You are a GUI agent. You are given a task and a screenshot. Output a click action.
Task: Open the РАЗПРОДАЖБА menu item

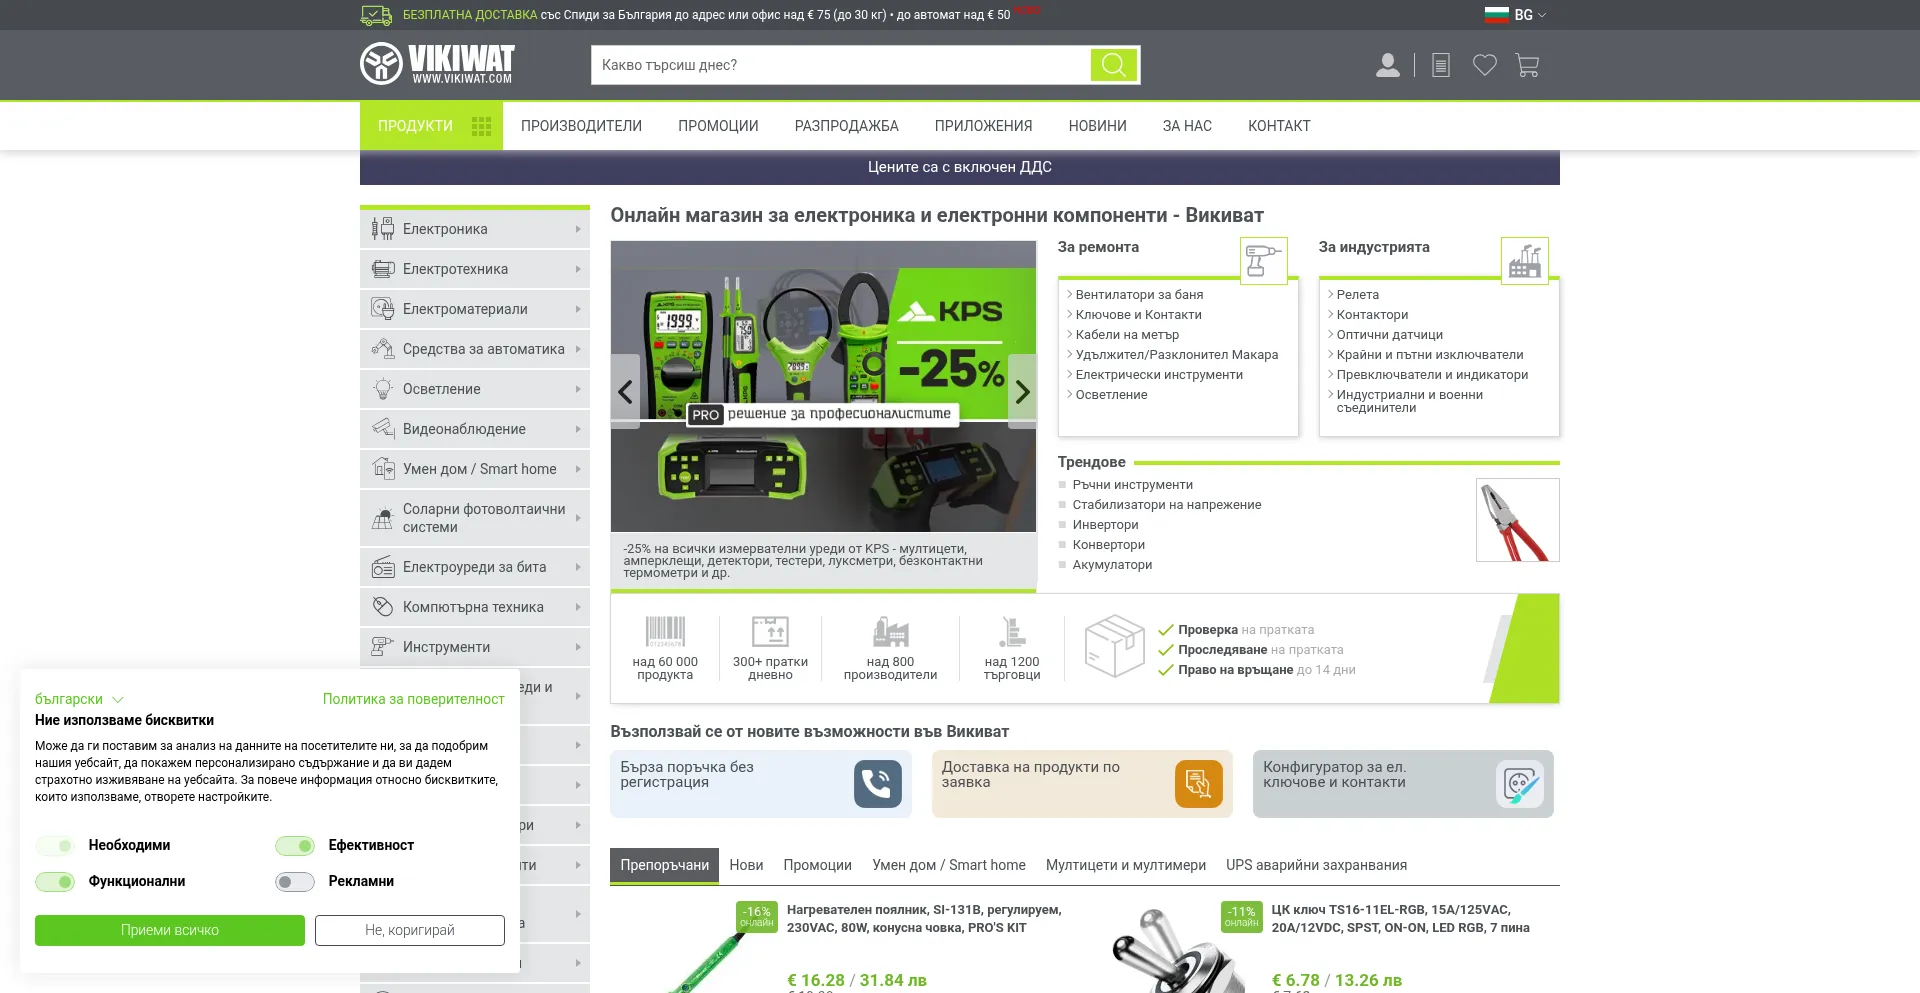coord(846,126)
